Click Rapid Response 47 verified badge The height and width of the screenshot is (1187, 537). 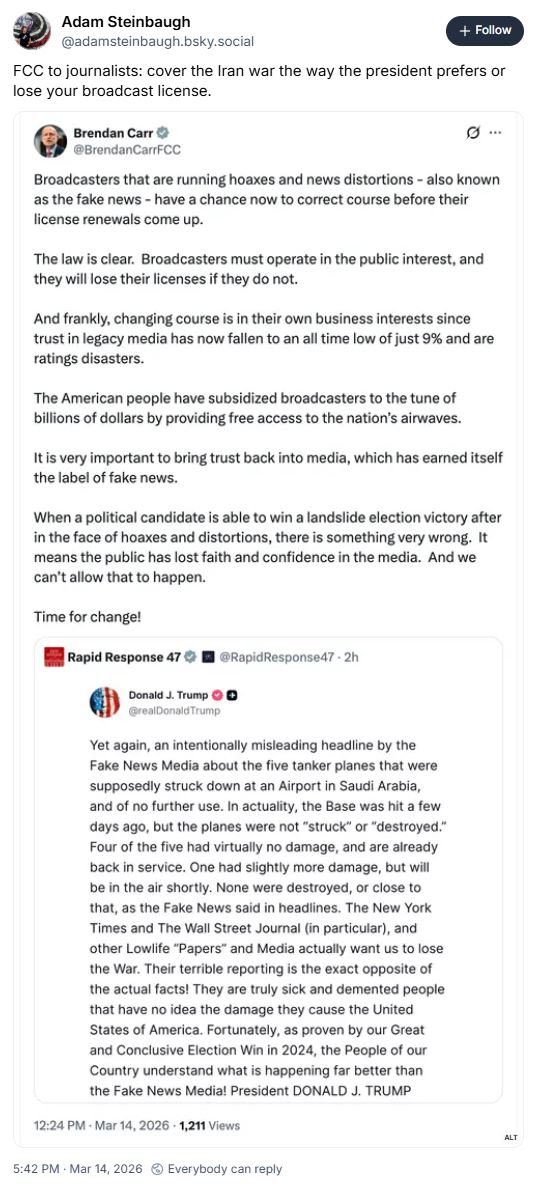191,657
